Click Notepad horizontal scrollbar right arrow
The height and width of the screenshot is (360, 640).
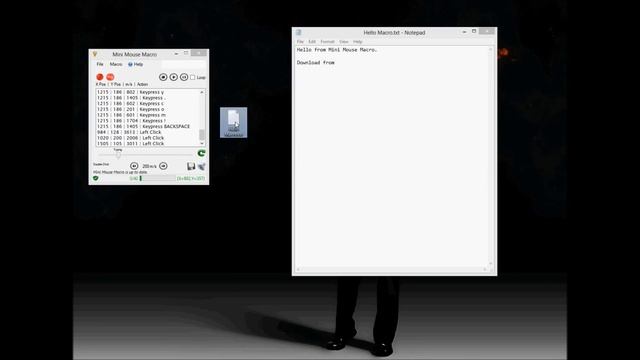click(485, 269)
